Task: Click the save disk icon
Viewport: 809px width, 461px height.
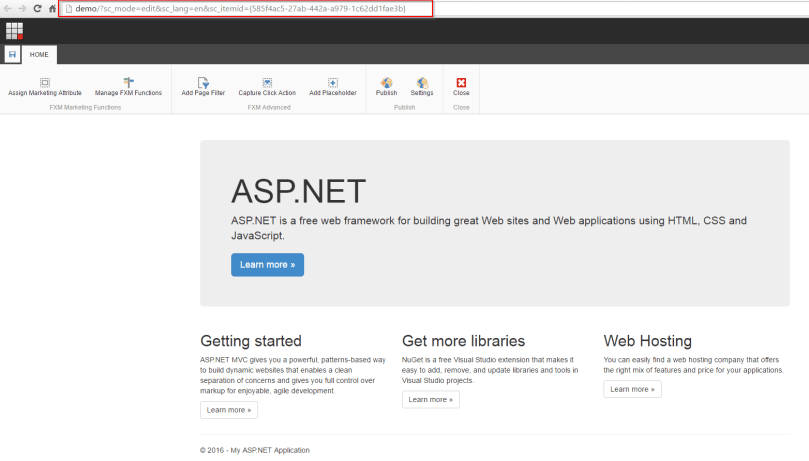Action: (x=12, y=54)
